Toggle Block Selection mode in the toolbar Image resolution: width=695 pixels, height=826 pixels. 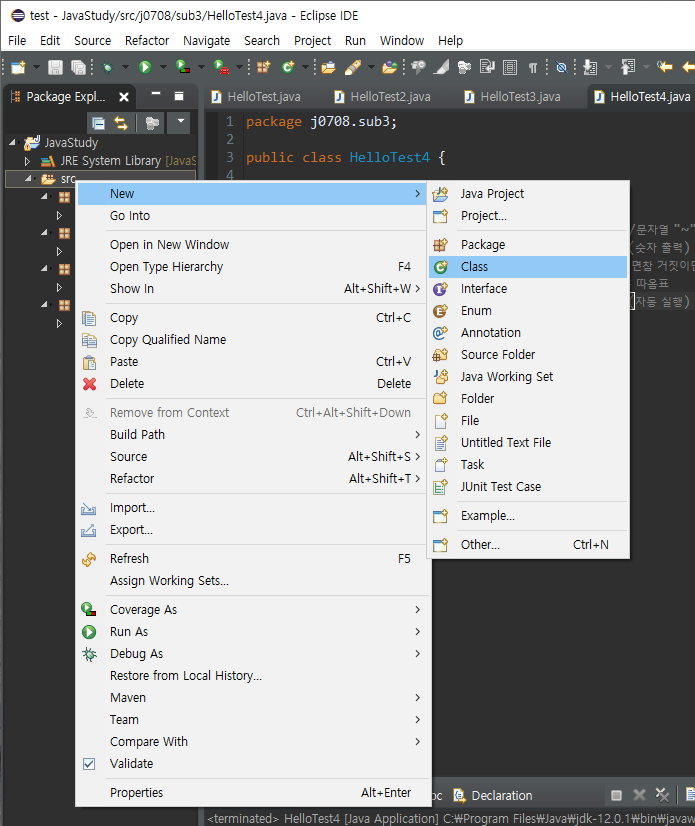510,67
